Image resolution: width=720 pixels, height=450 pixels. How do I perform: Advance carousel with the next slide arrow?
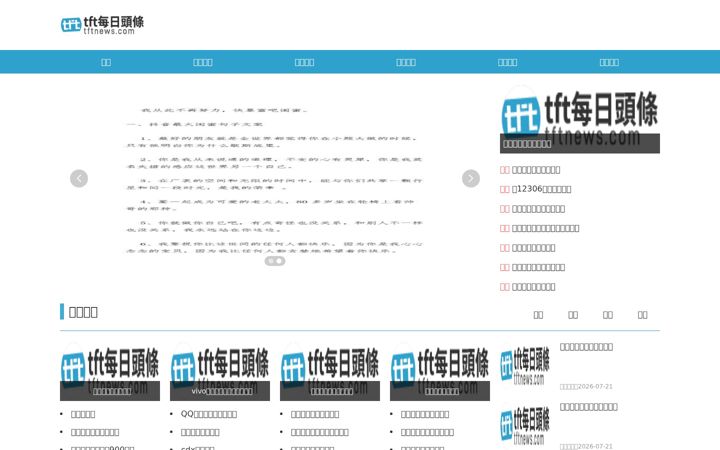pyautogui.click(x=471, y=178)
